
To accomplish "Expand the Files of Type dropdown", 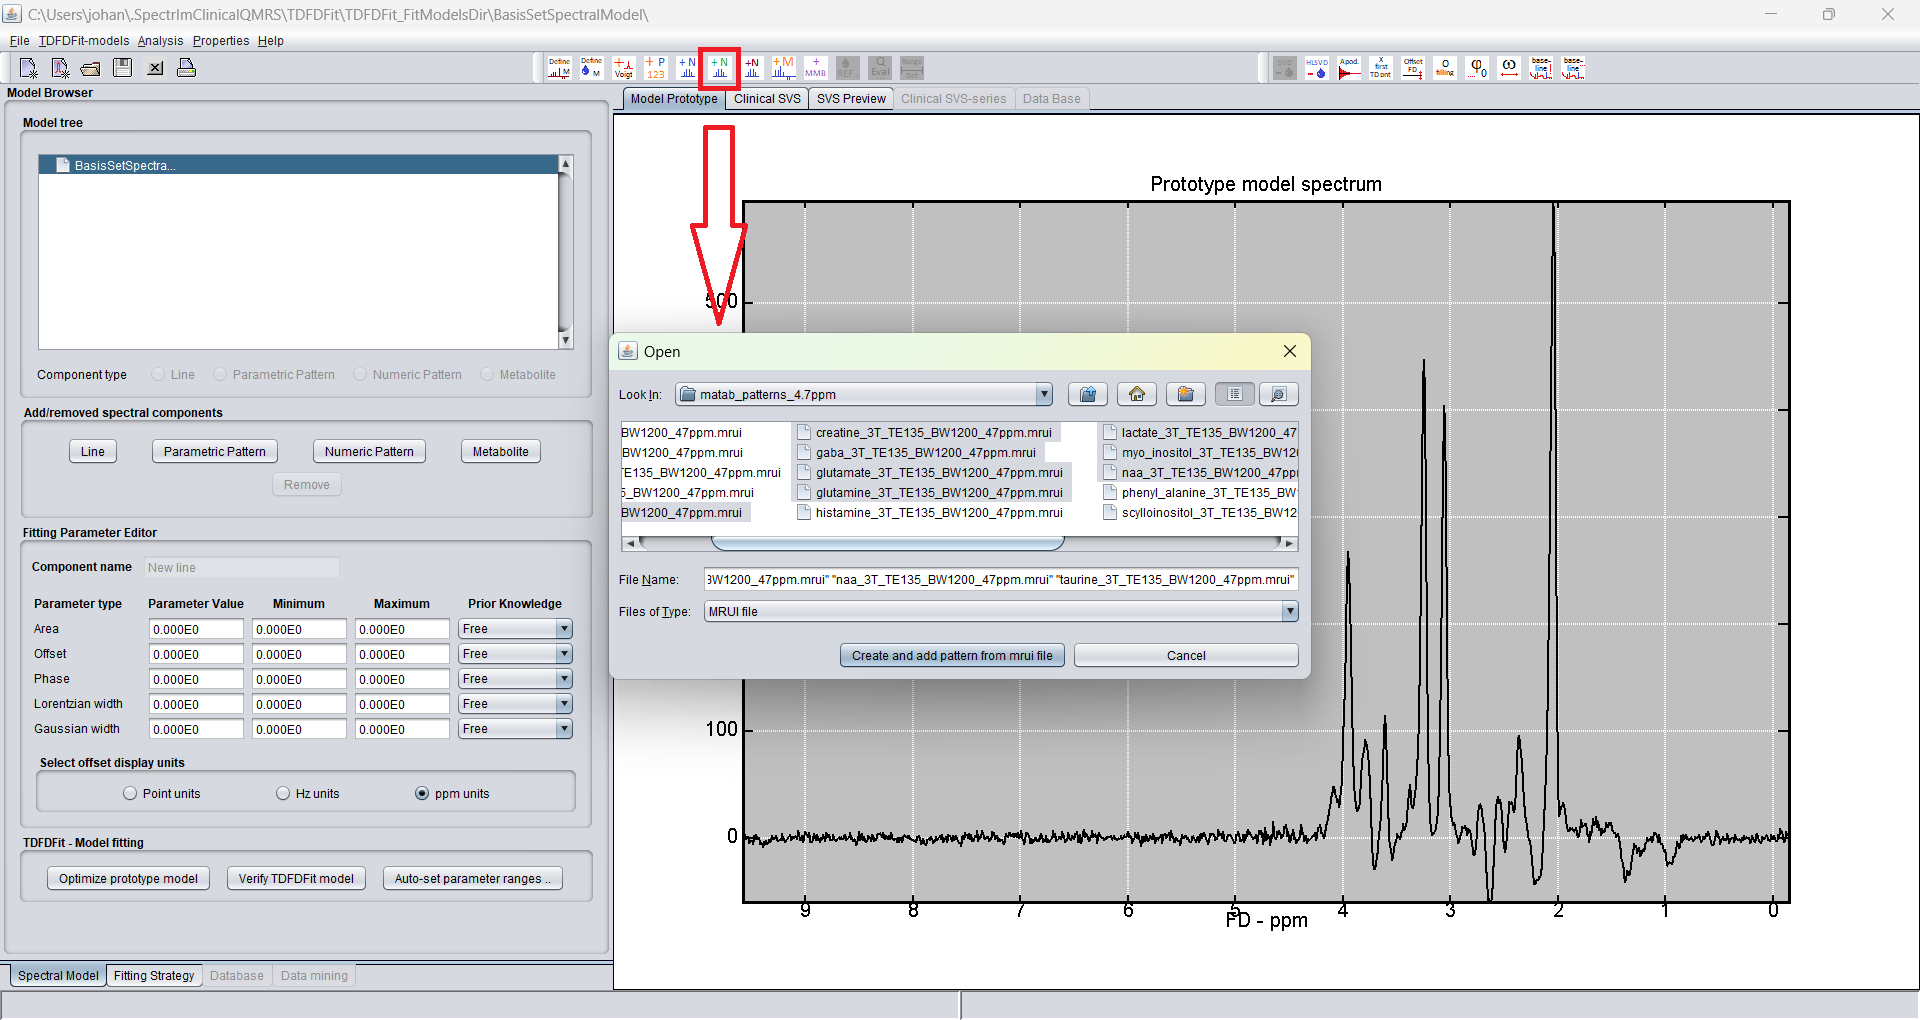I will [1290, 611].
